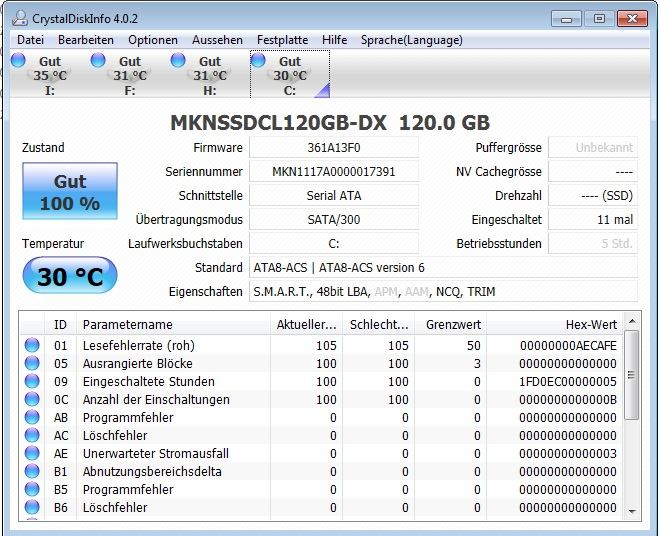Click the blue status orb for drive C:
The height and width of the screenshot is (536, 660).
[258, 60]
